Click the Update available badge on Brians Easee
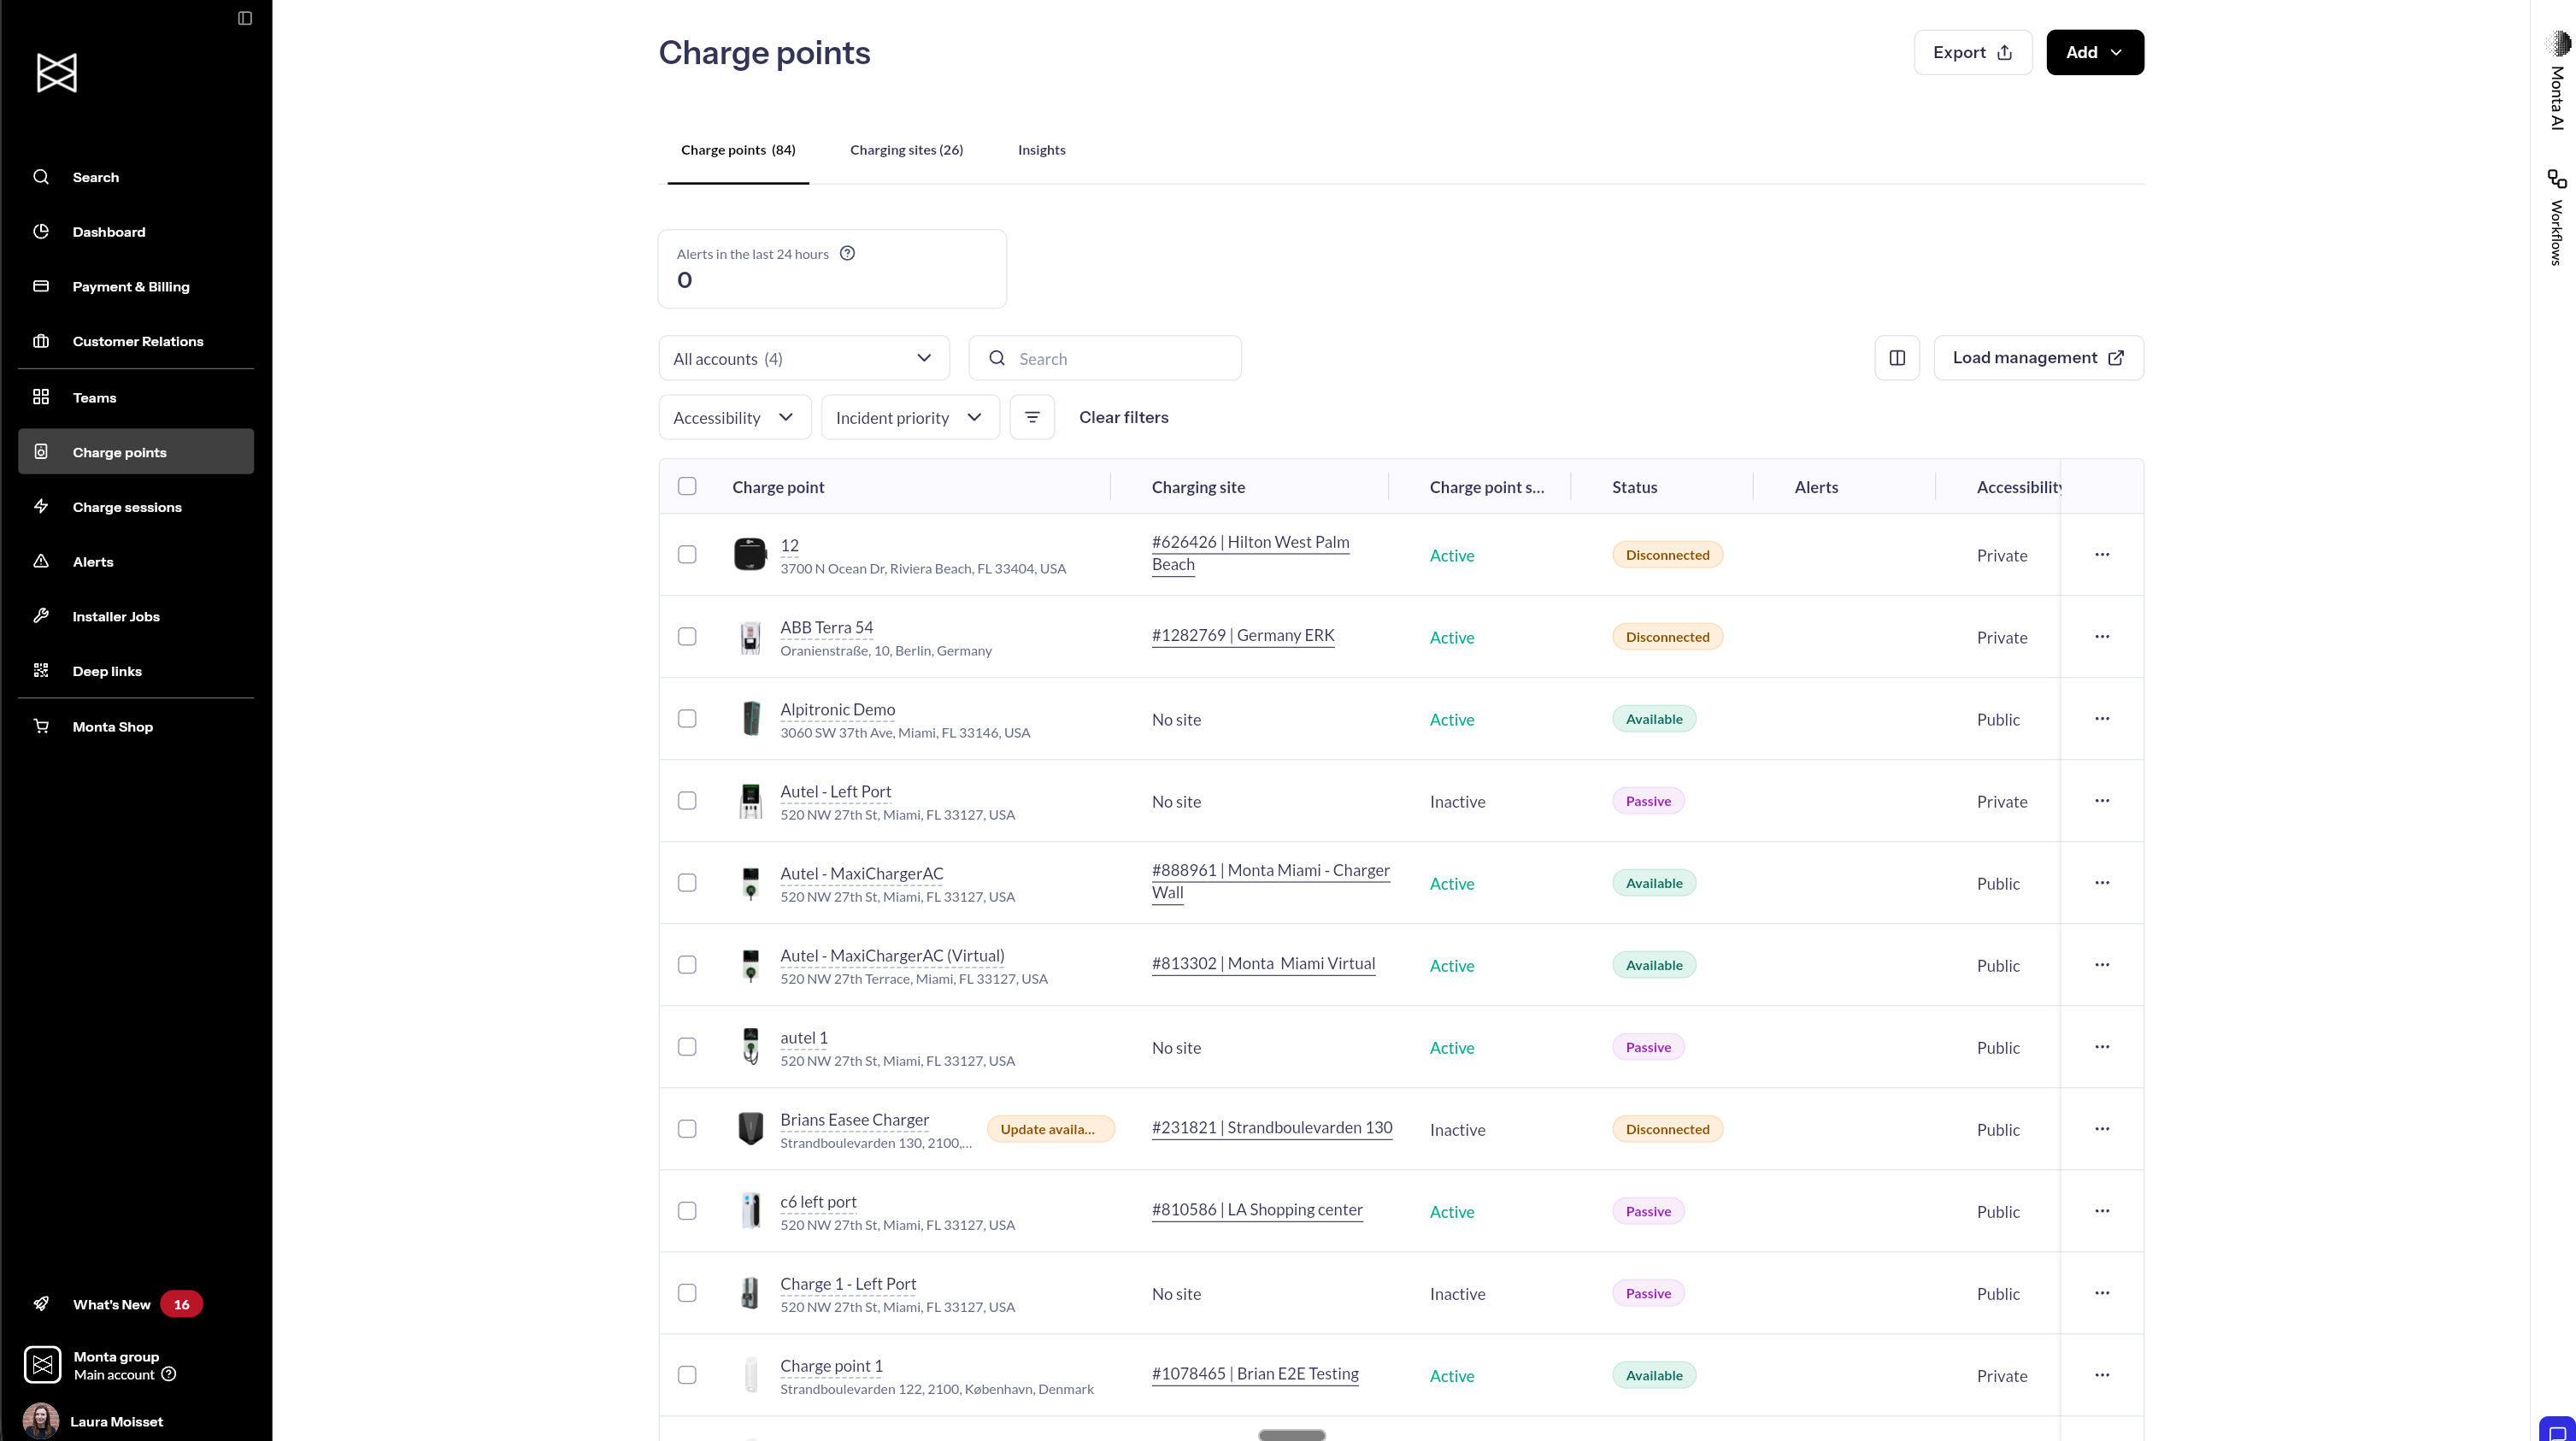 coord(1050,1129)
